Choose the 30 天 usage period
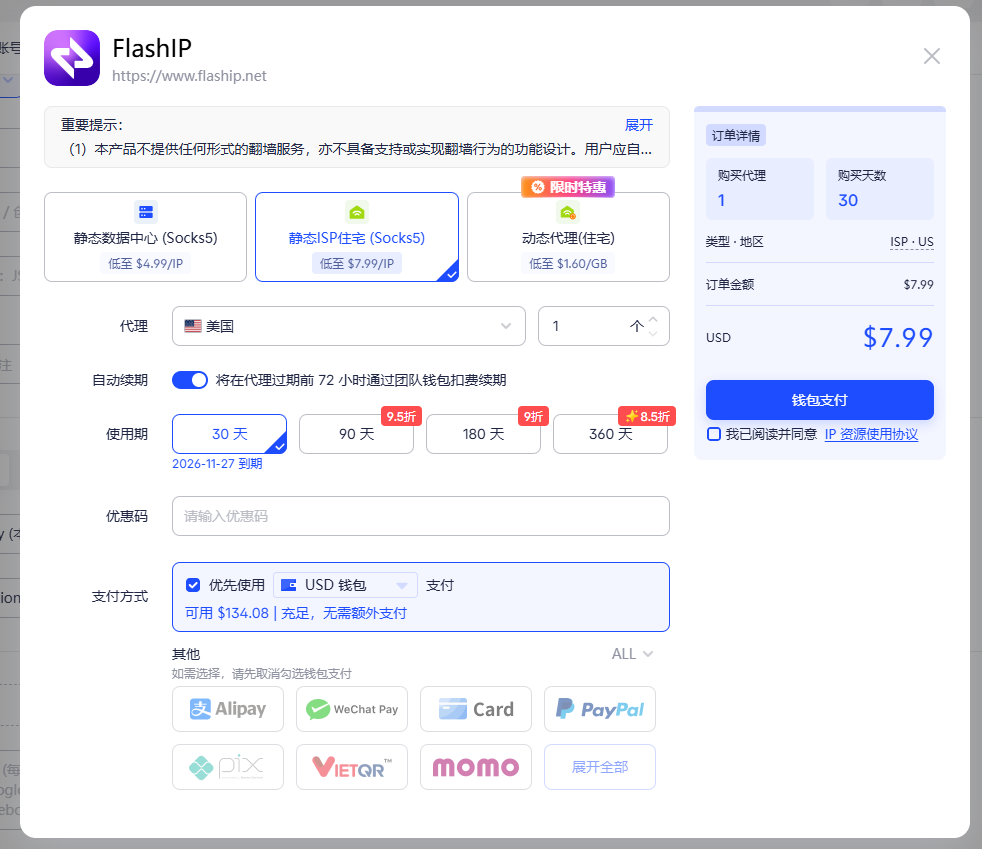This screenshot has width=982, height=849. coord(229,434)
